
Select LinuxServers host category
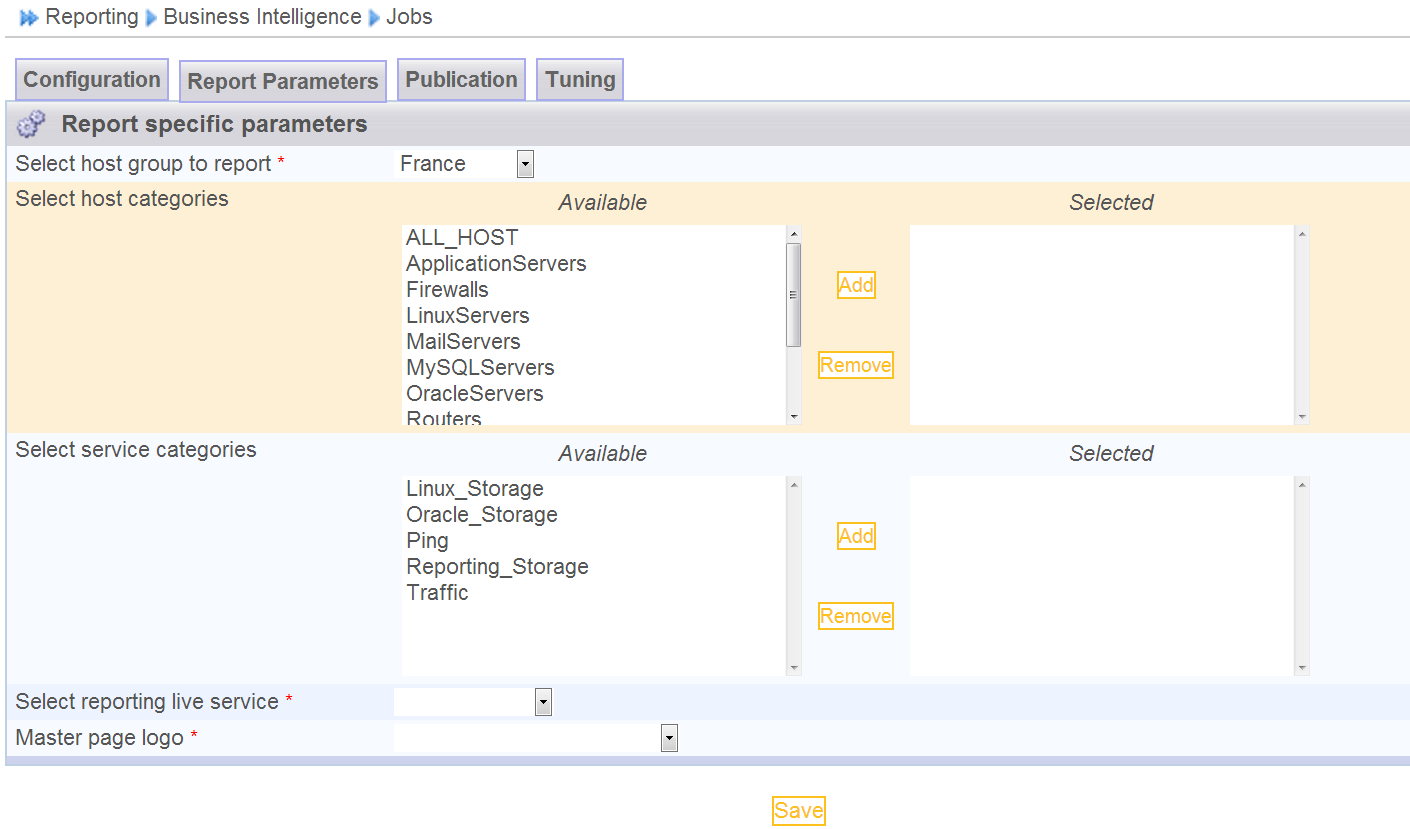point(594,316)
